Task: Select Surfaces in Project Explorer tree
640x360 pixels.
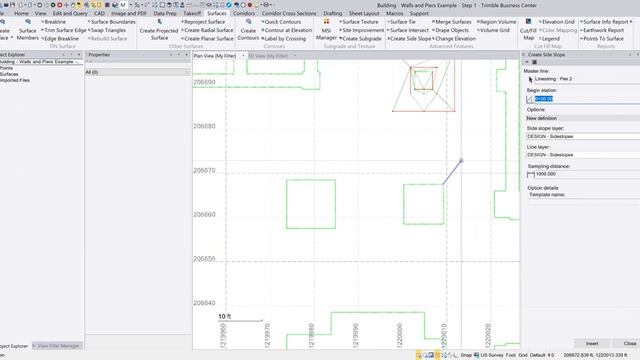Action: tap(9, 74)
